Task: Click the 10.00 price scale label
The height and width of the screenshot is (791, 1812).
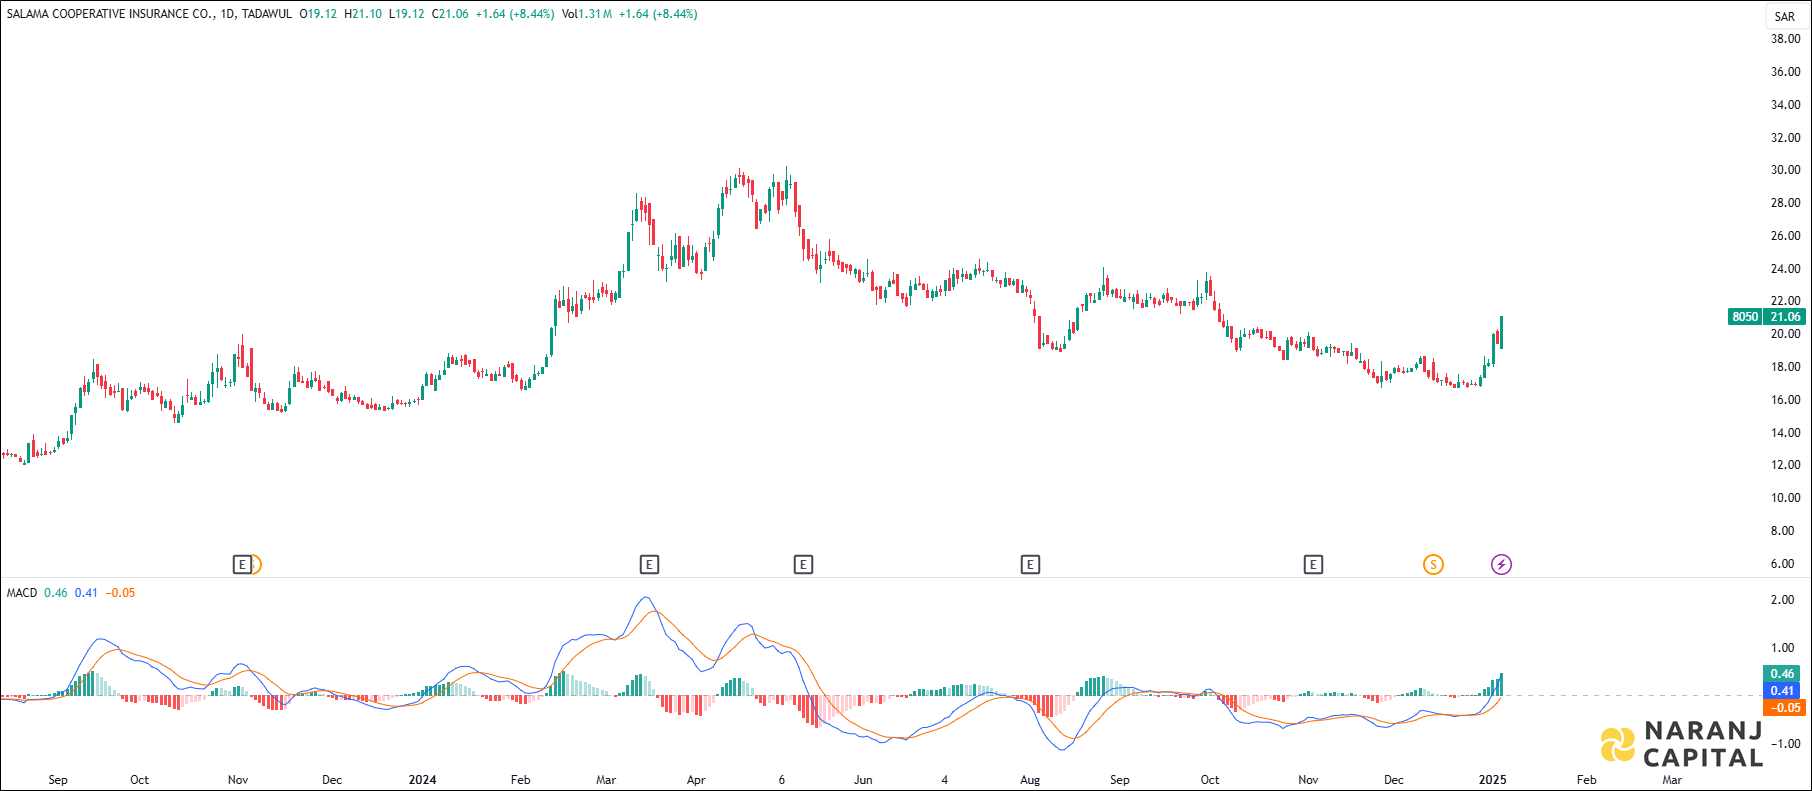Action: tap(1785, 498)
